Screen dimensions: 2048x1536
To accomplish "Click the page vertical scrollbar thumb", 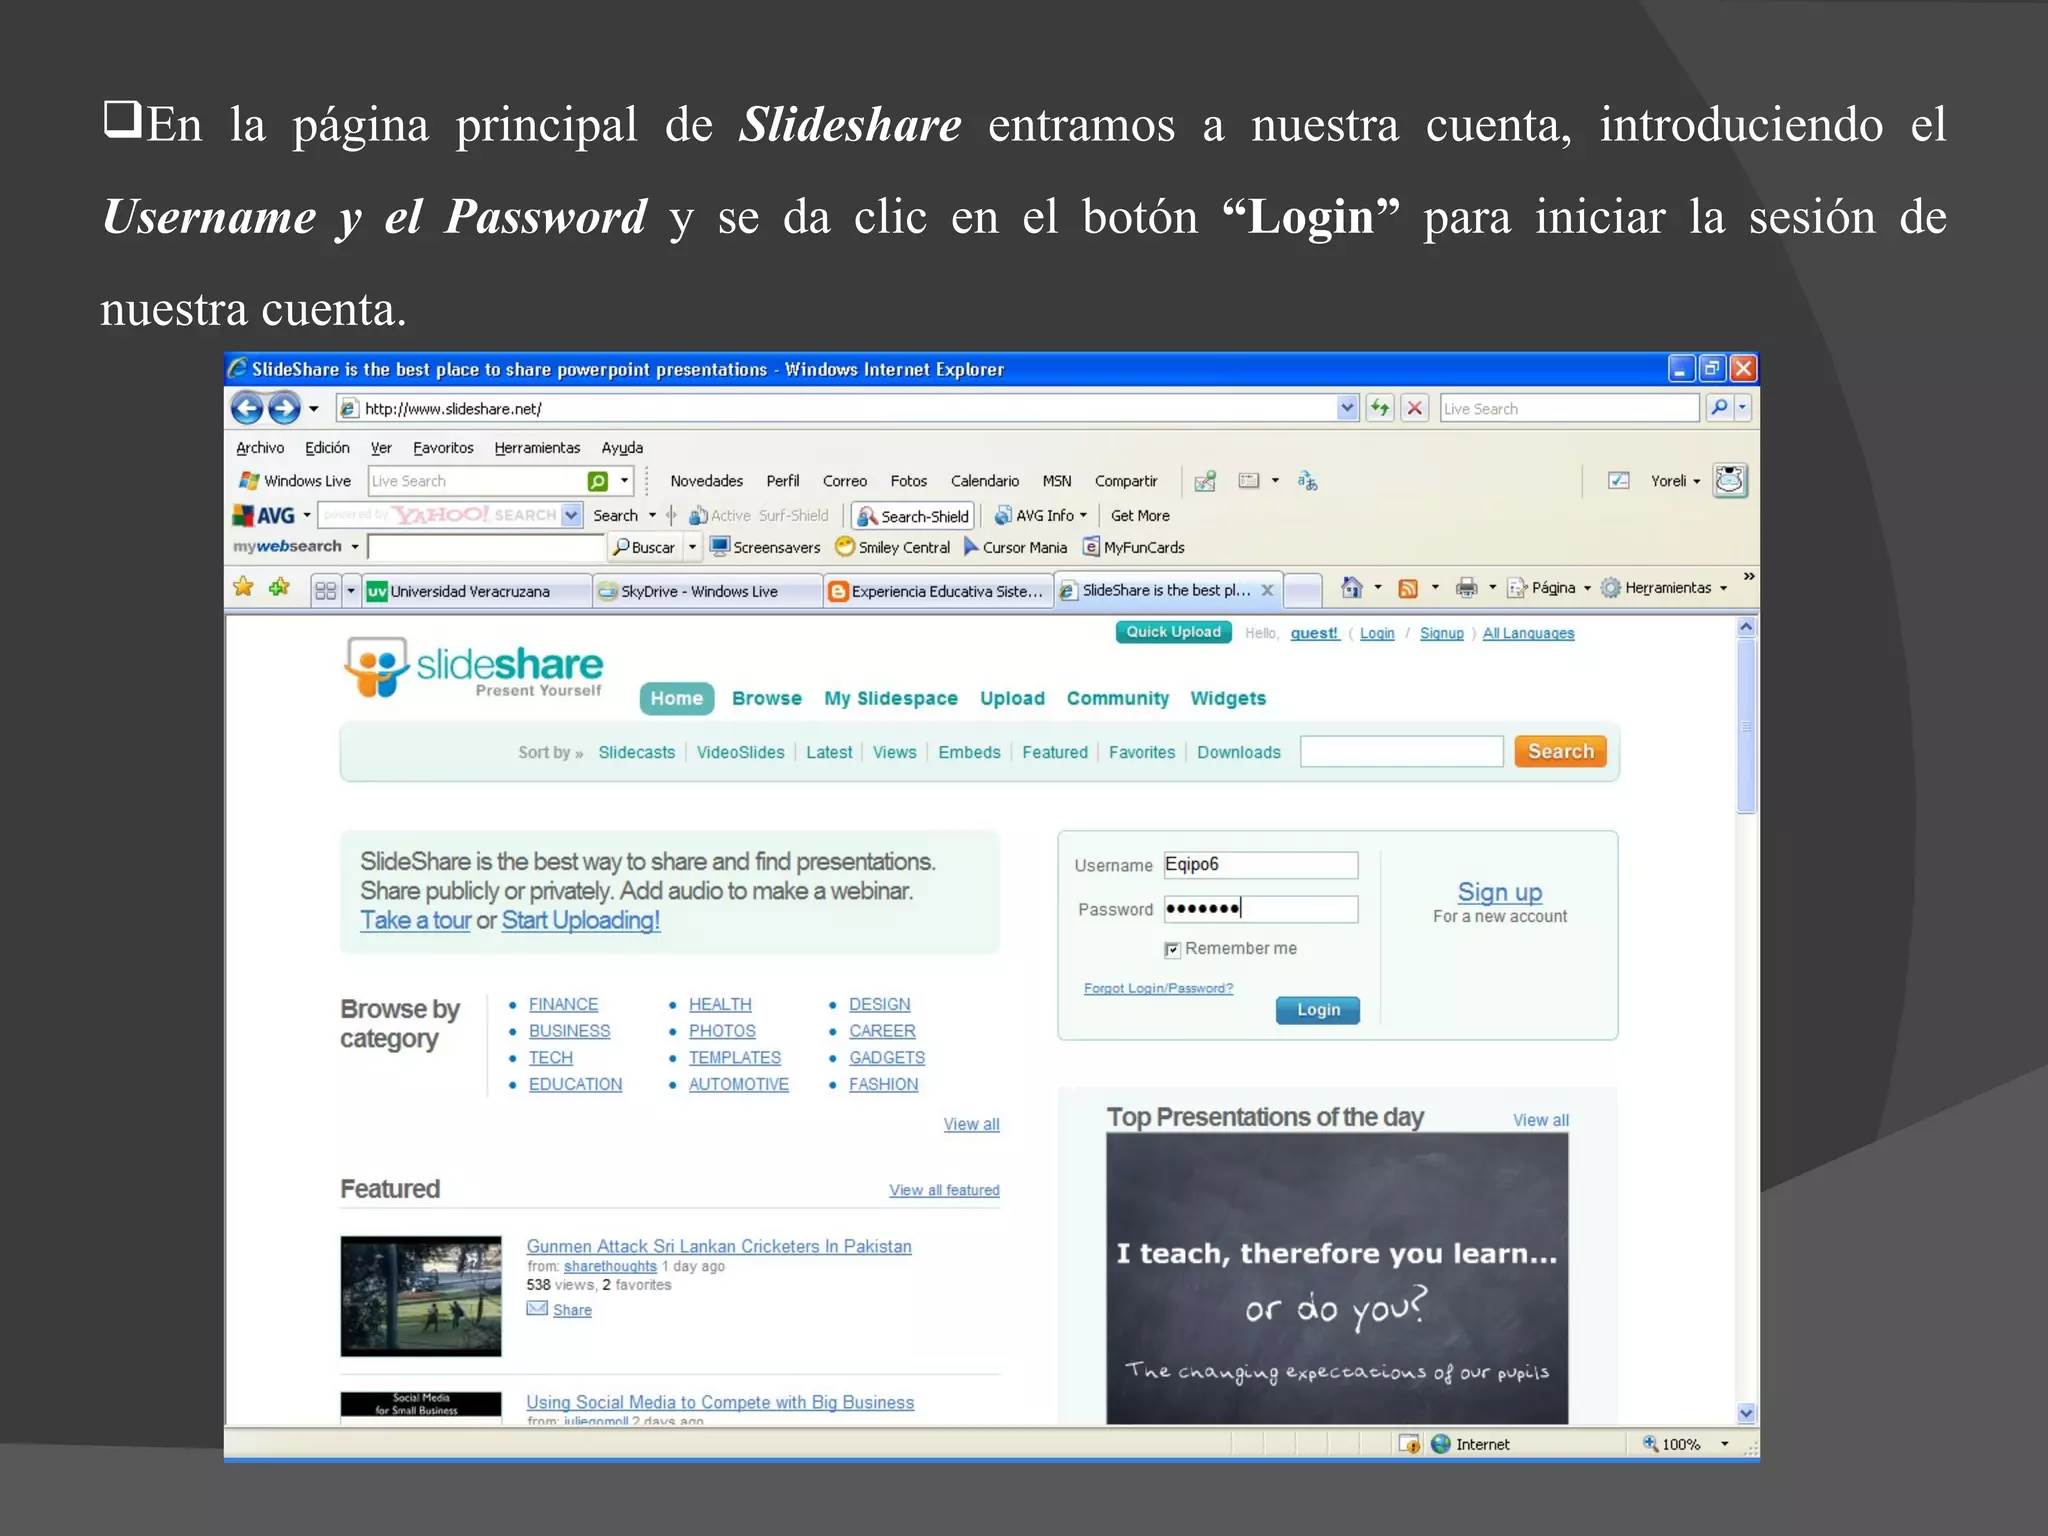I will (1746, 727).
